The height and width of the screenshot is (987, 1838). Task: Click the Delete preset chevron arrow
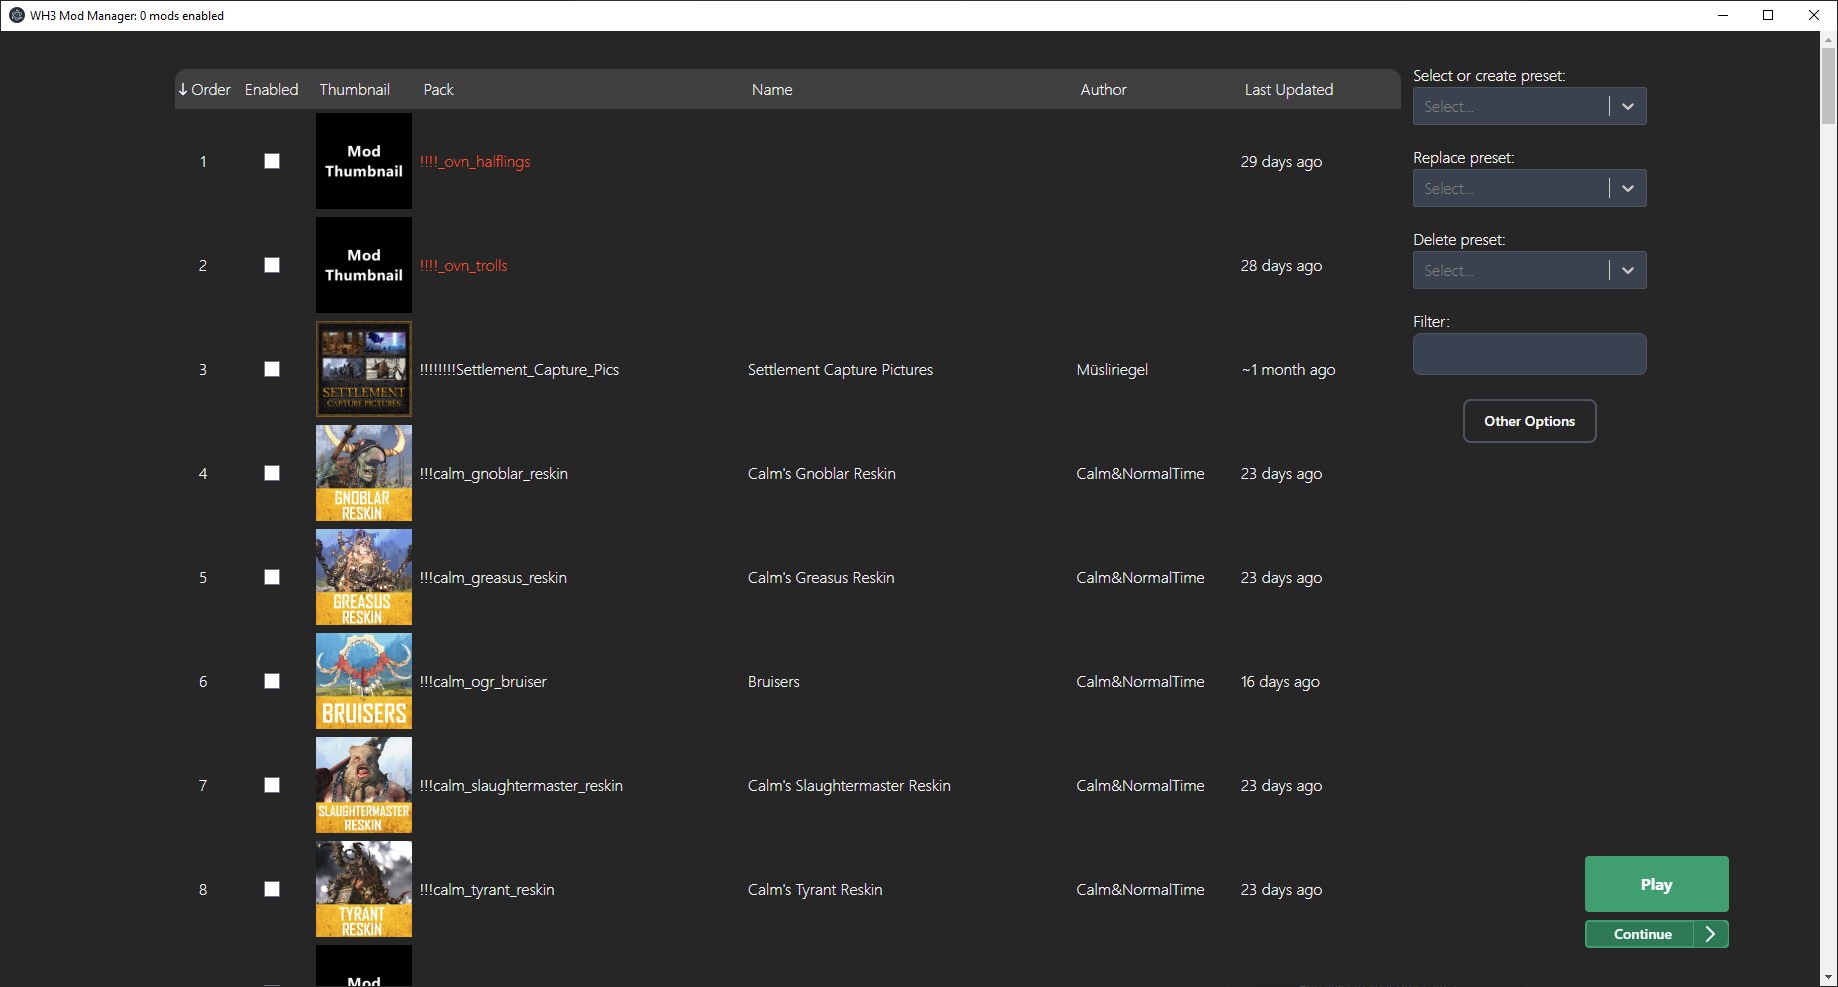1628,270
